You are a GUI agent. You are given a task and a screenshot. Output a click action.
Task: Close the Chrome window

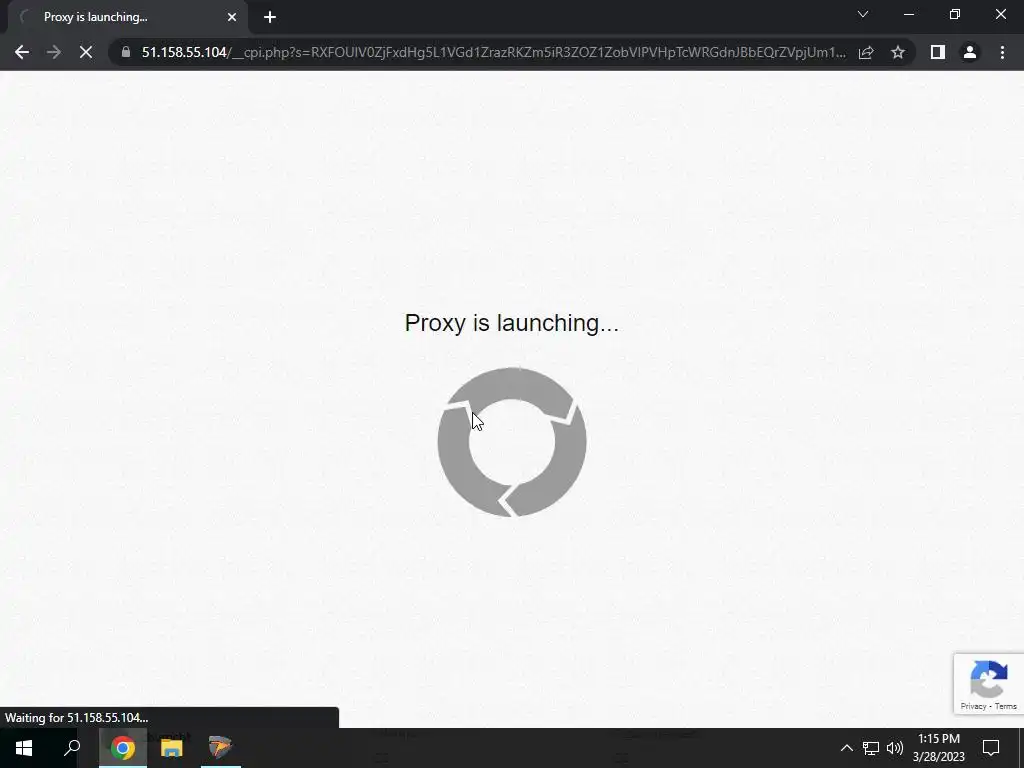coord(1000,14)
